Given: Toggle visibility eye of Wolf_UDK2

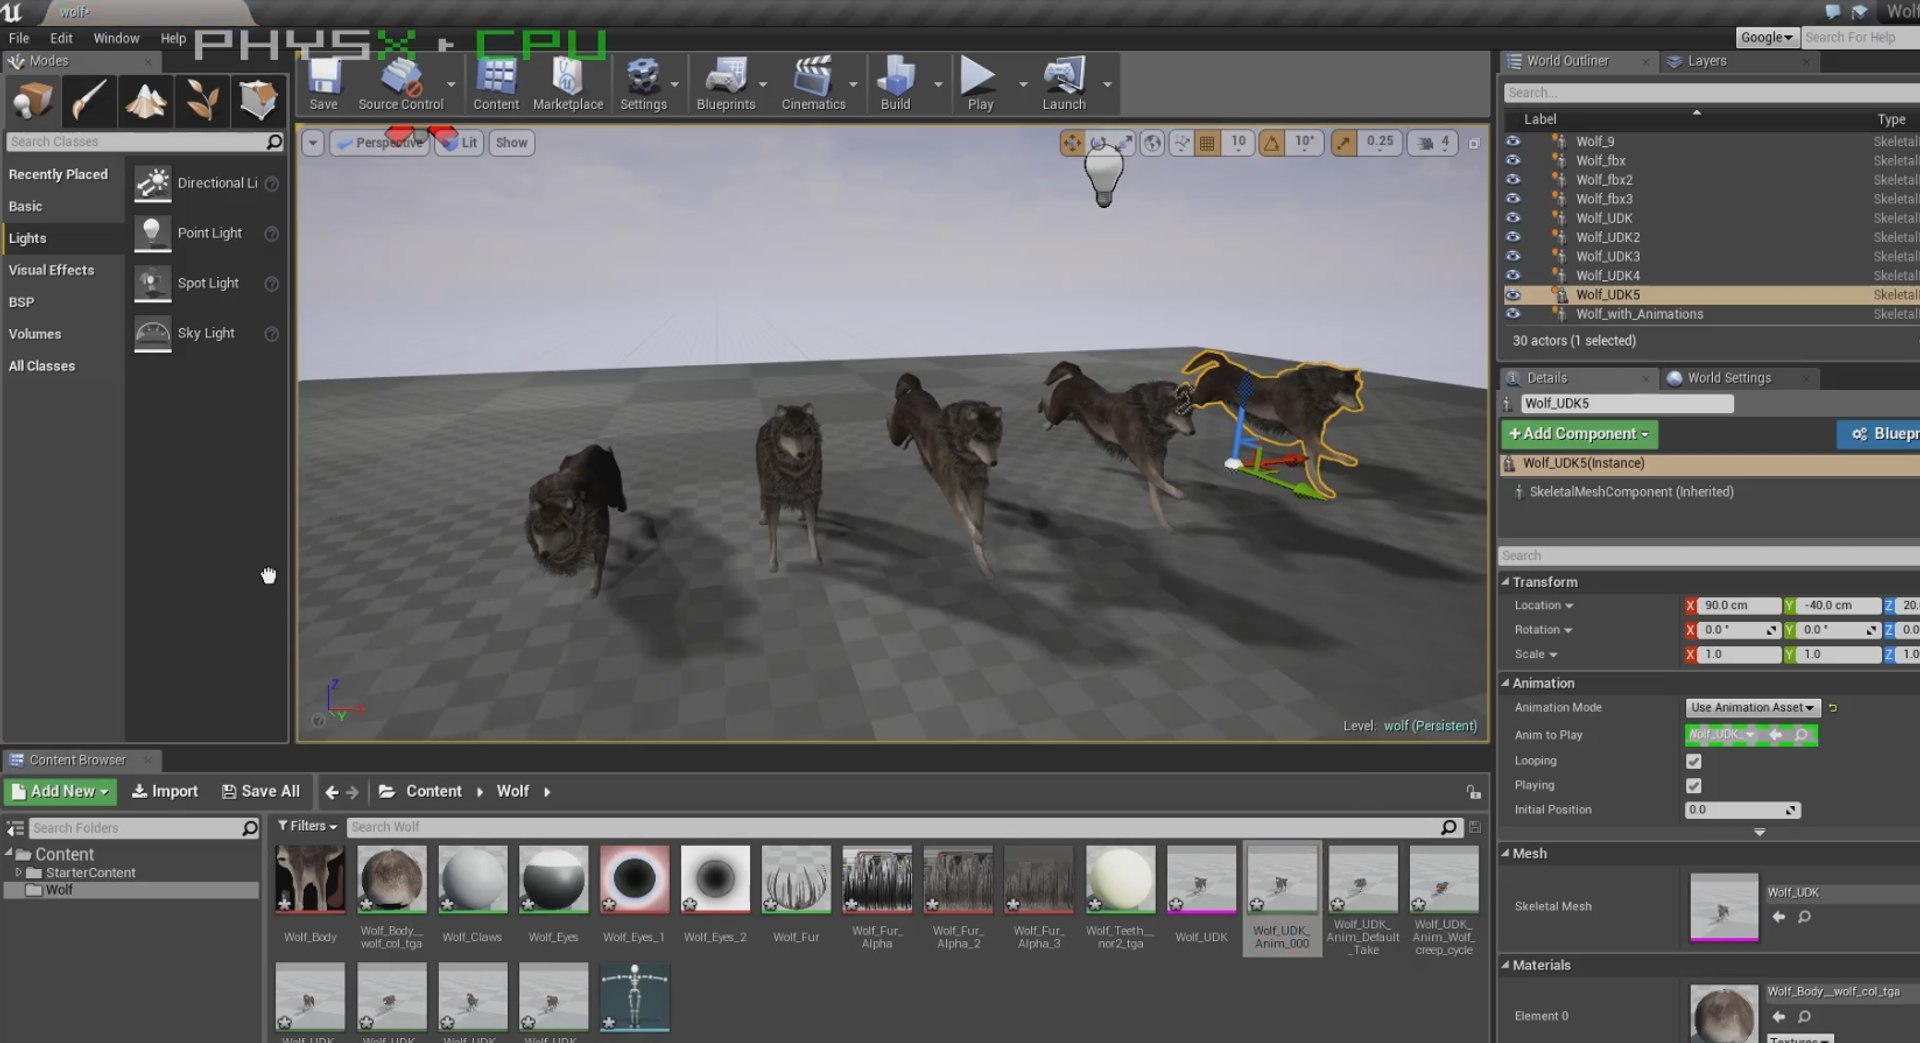Looking at the screenshot, I should point(1513,237).
